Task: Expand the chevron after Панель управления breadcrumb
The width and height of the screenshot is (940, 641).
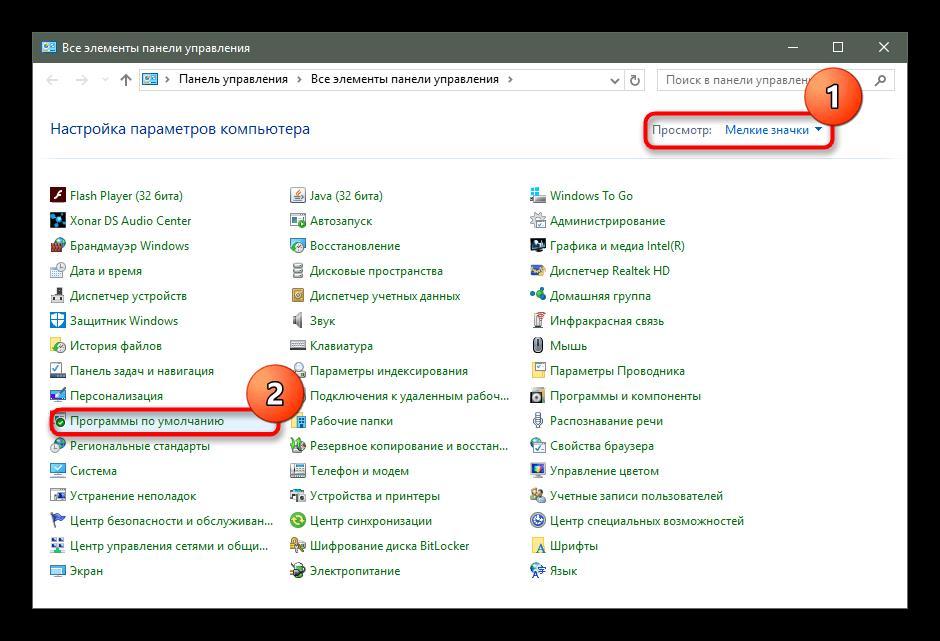Action: point(299,79)
